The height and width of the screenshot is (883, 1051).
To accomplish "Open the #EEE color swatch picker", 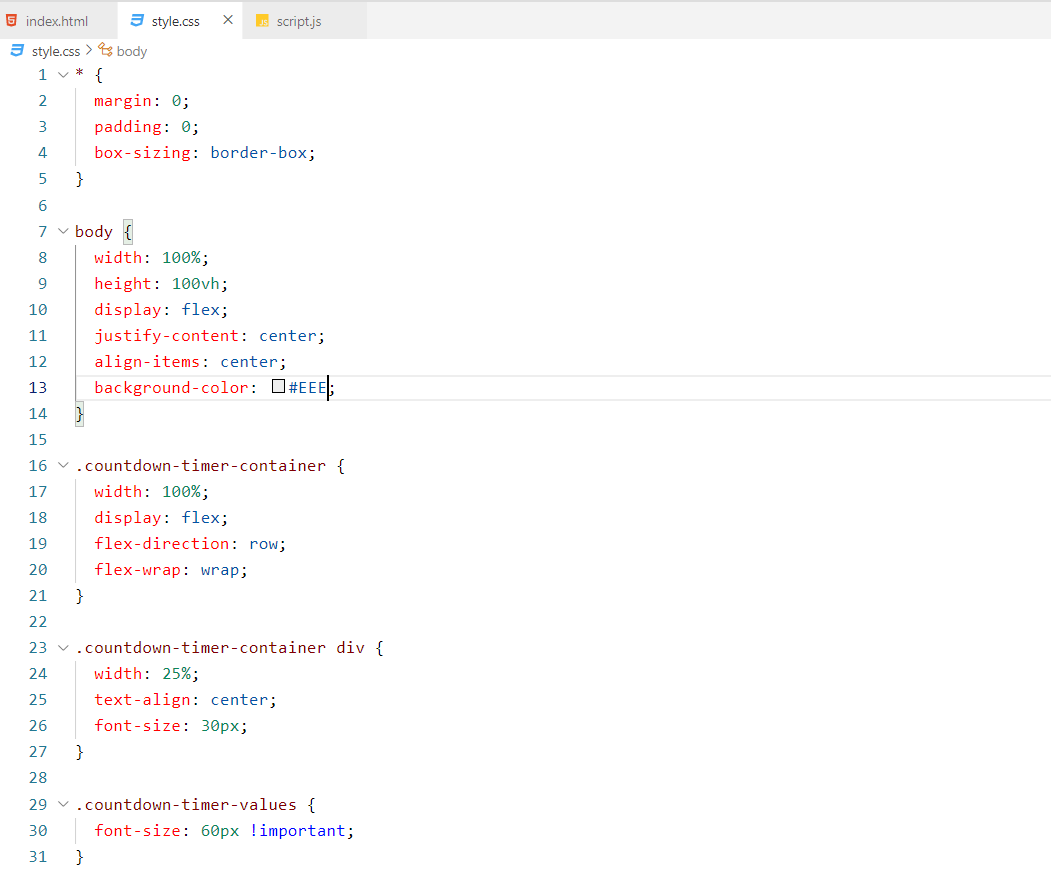I will 279,386.
